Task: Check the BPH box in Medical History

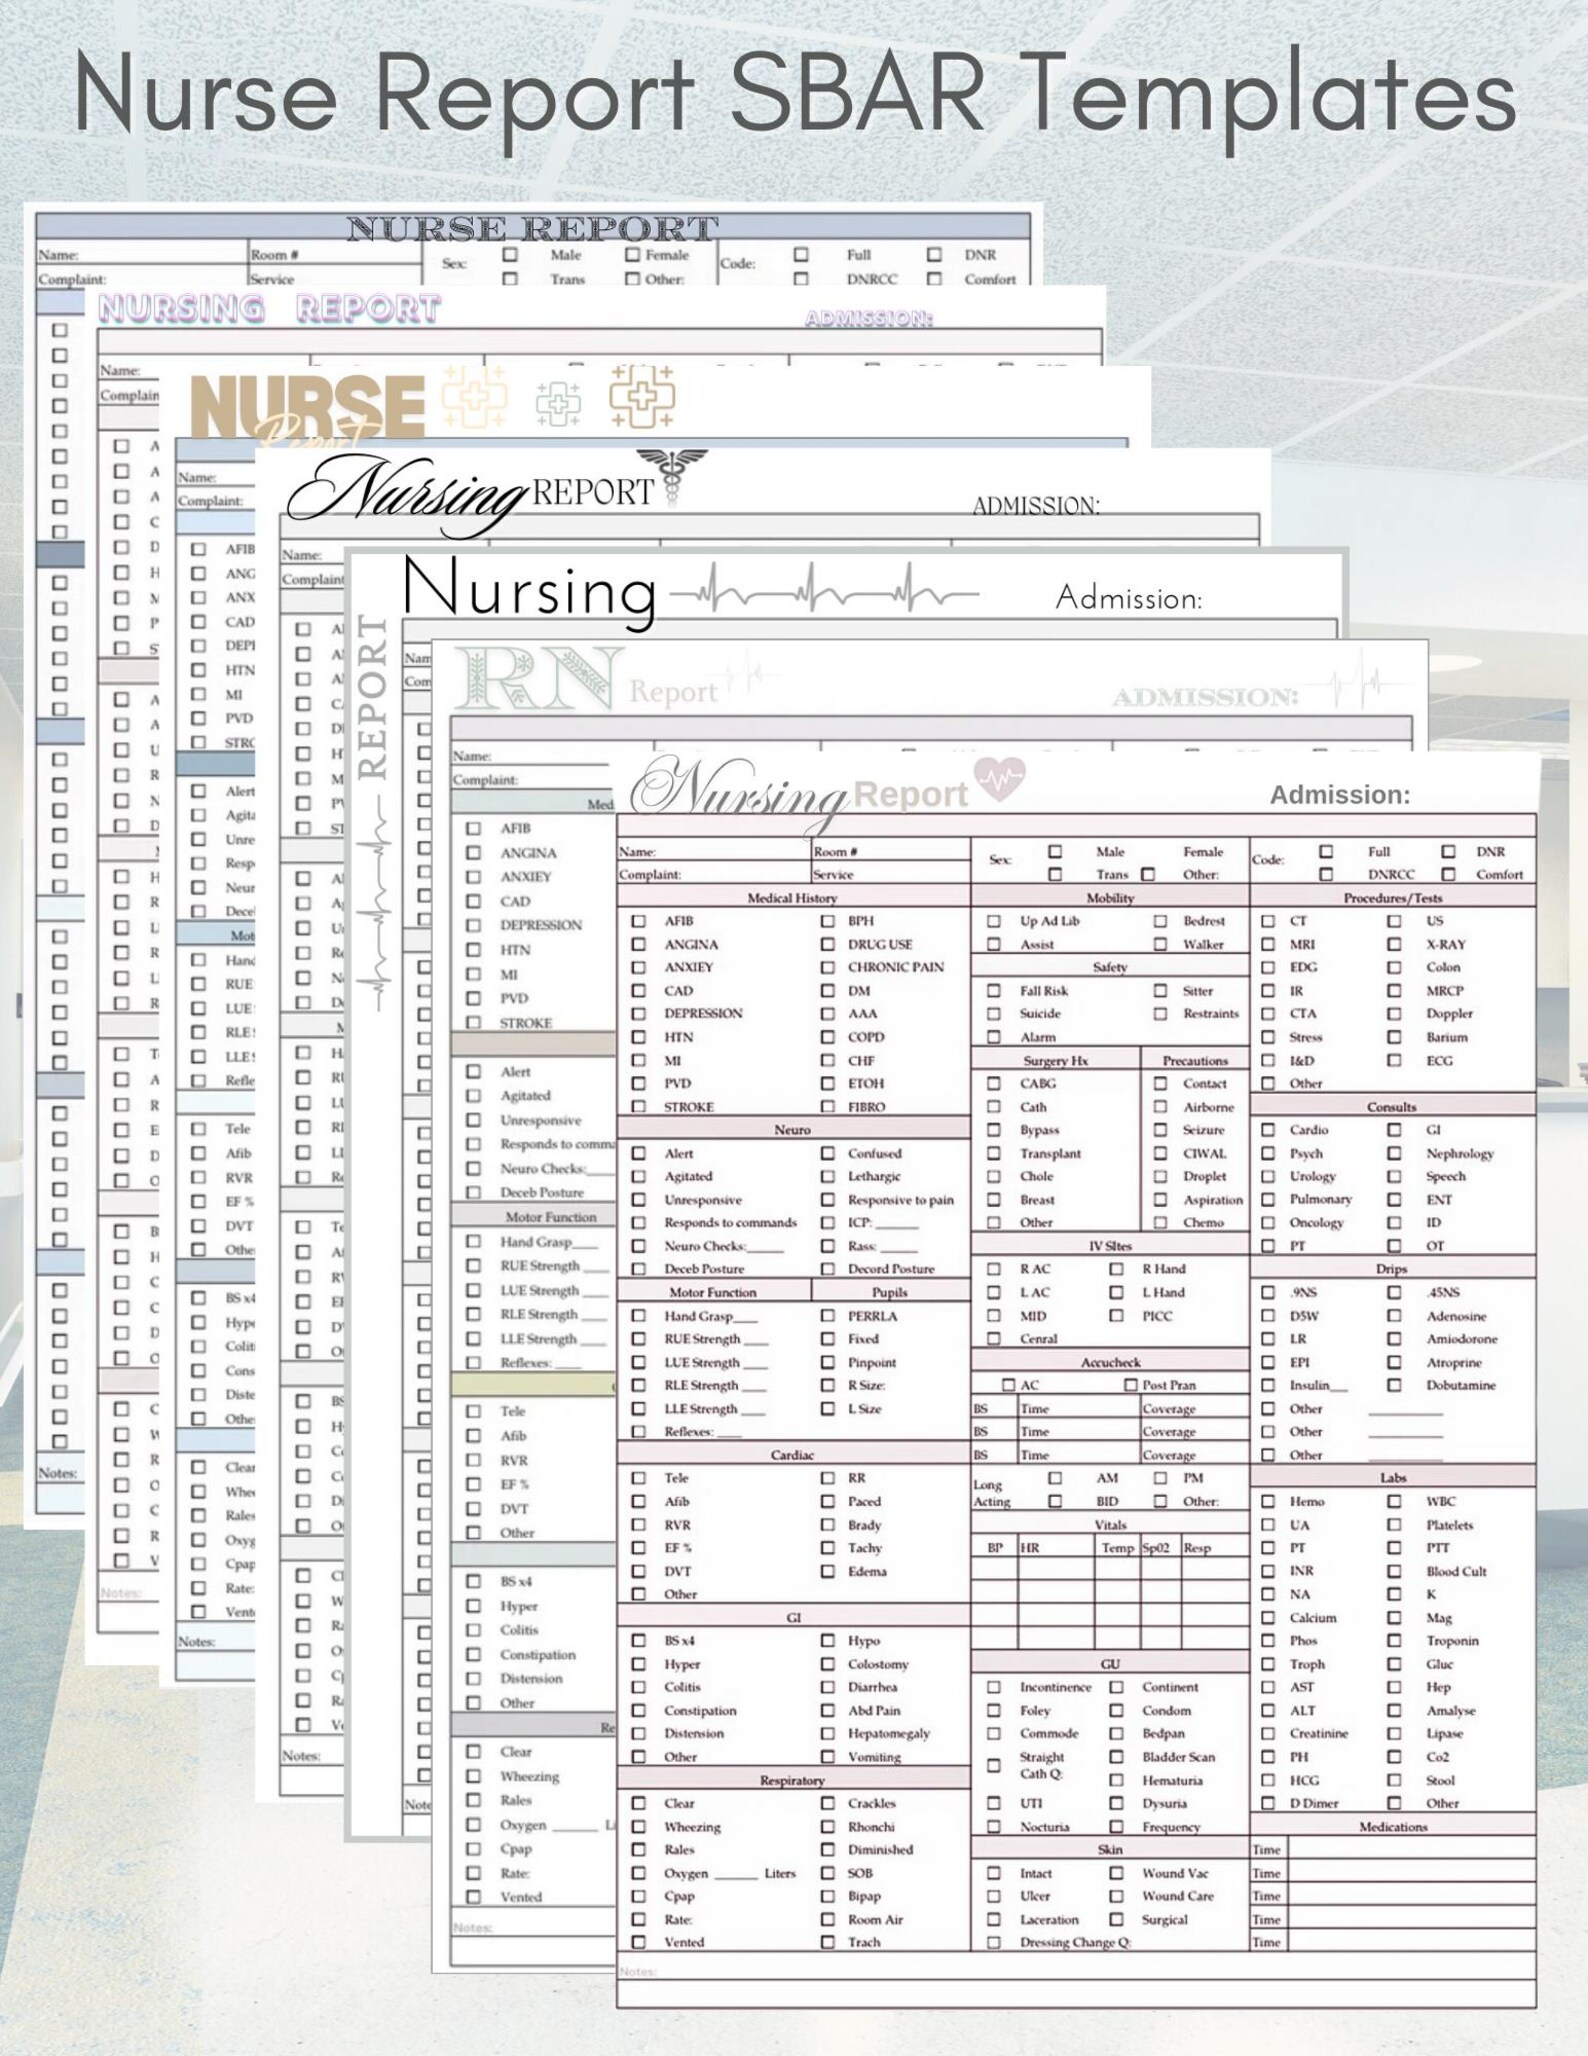Action: (828, 921)
